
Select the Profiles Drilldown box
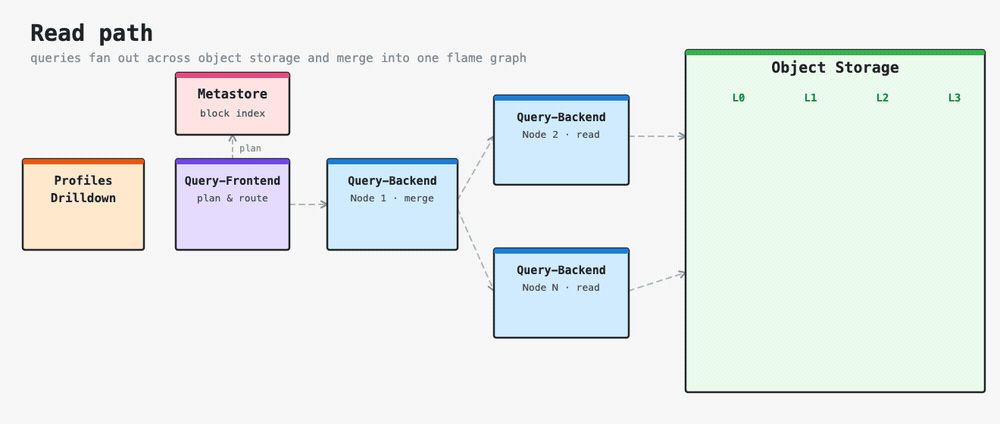(84, 204)
